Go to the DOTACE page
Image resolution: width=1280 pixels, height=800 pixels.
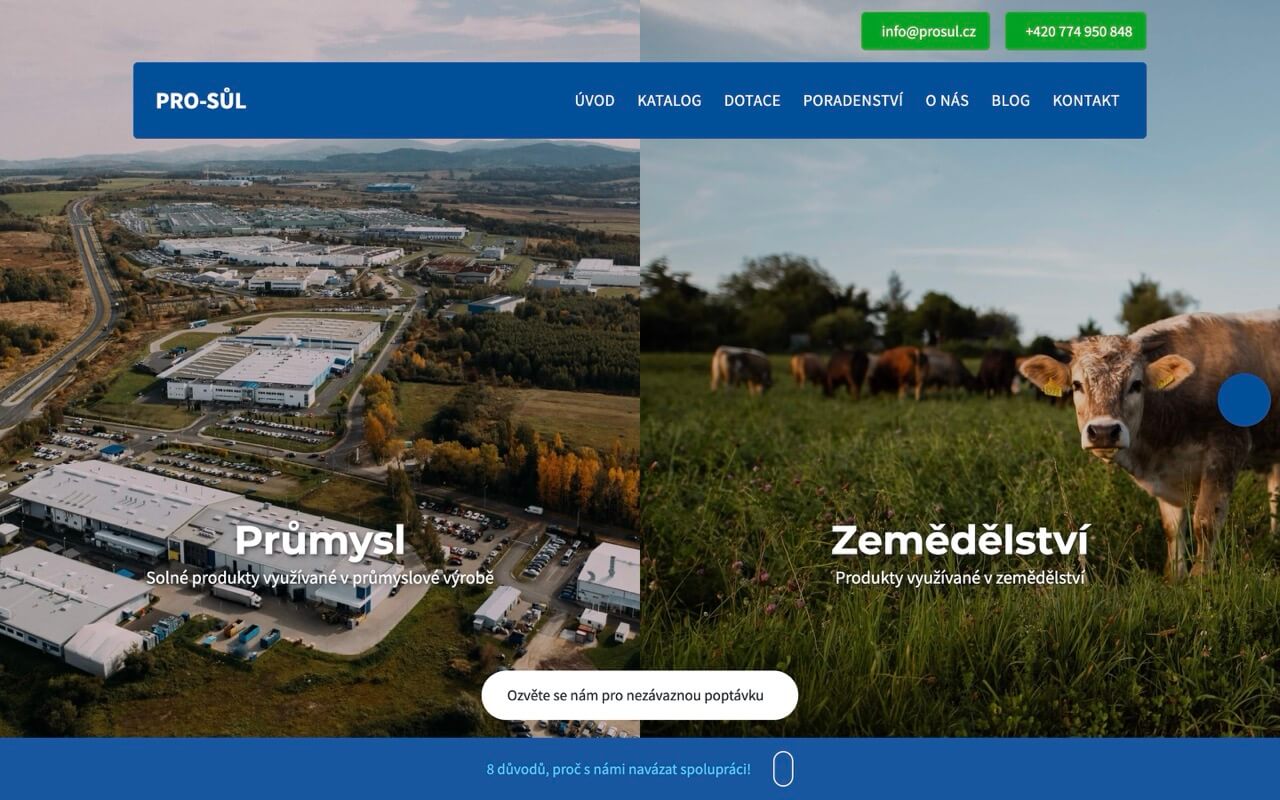pos(752,100)
